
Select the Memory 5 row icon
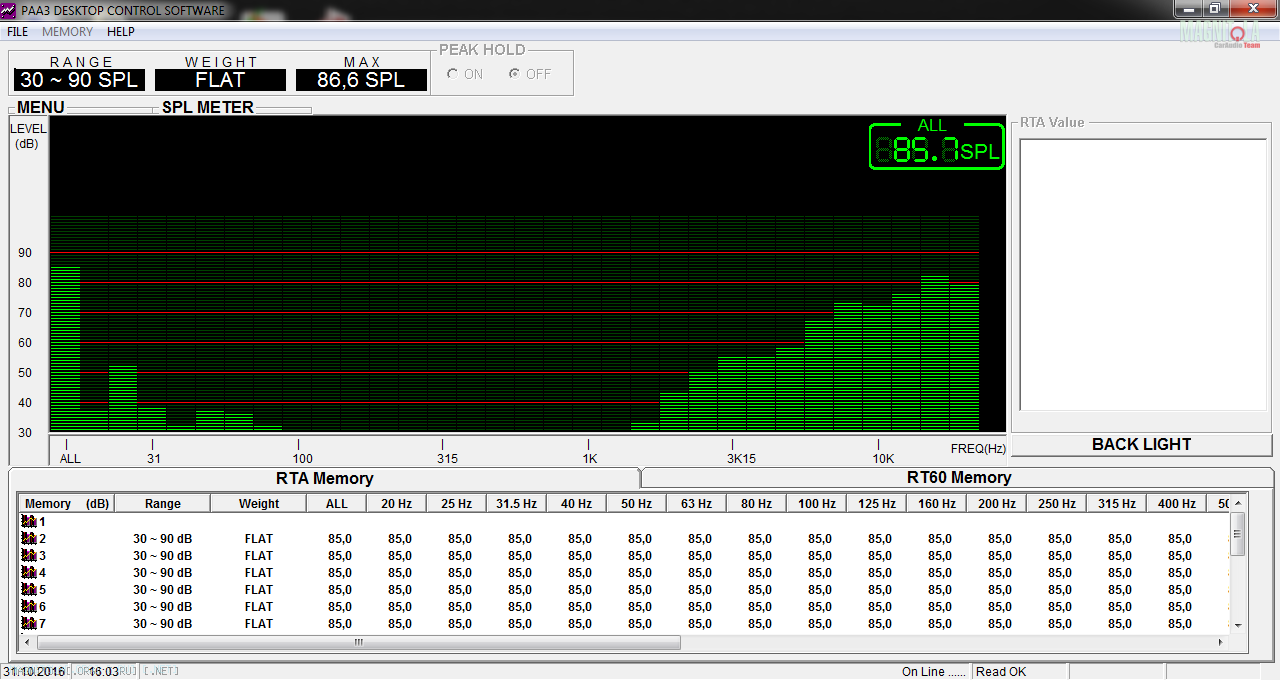click(29, 590)
